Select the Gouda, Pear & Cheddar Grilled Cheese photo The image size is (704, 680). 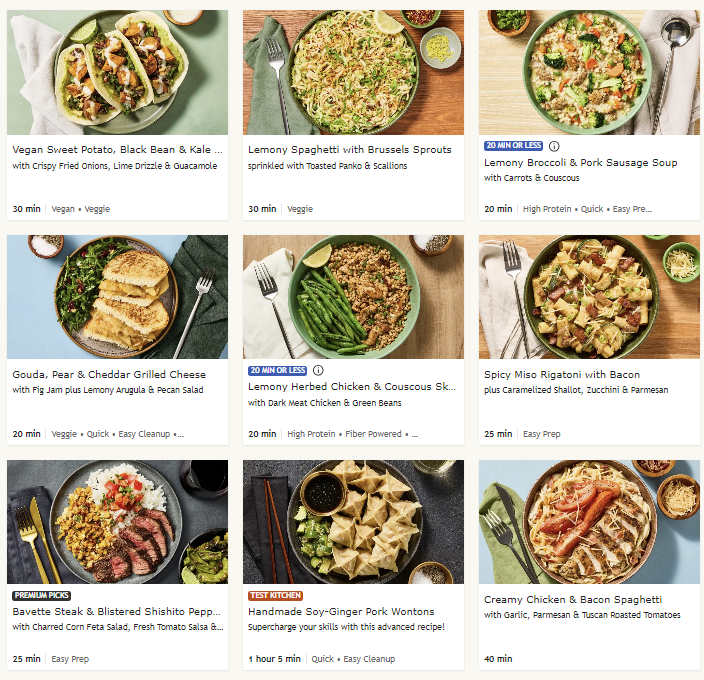(117, 297)
